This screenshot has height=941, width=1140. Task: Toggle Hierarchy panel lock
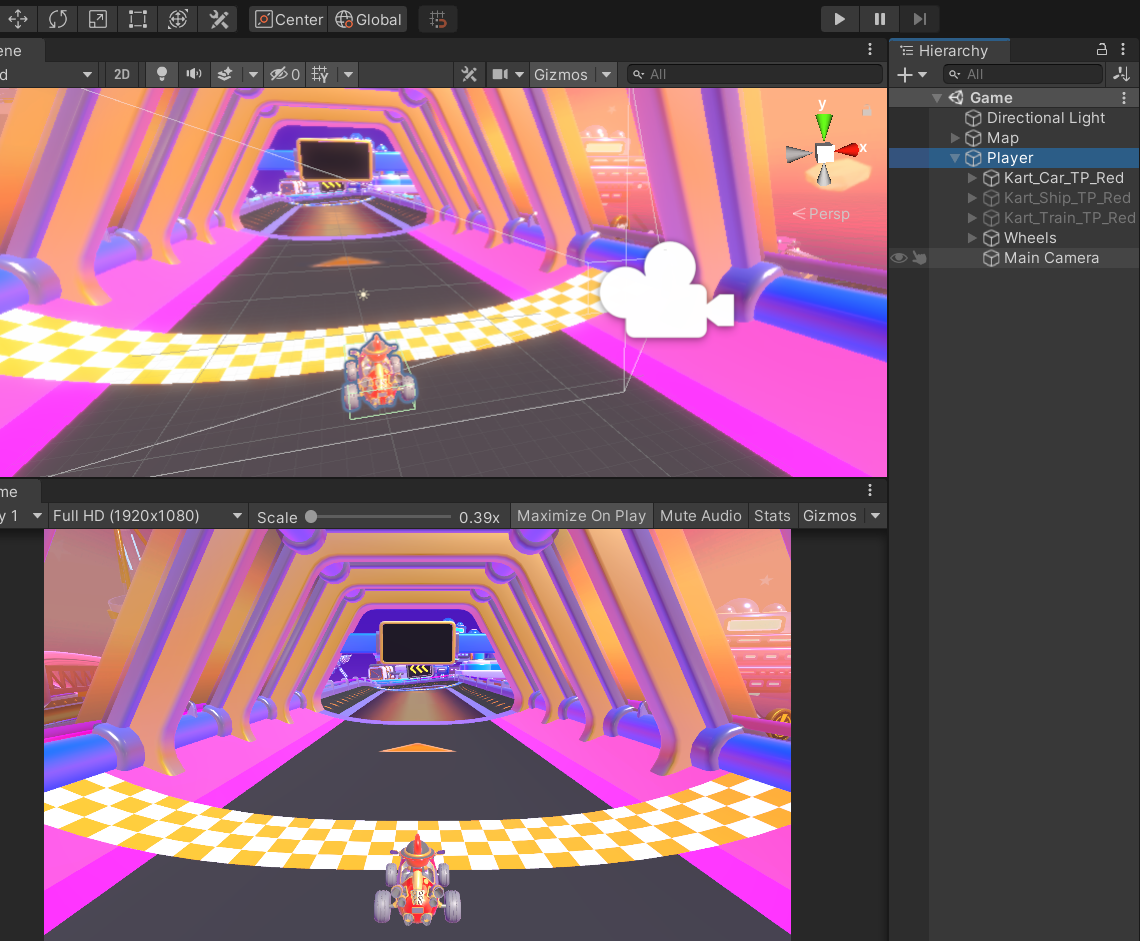point(1101,49)
